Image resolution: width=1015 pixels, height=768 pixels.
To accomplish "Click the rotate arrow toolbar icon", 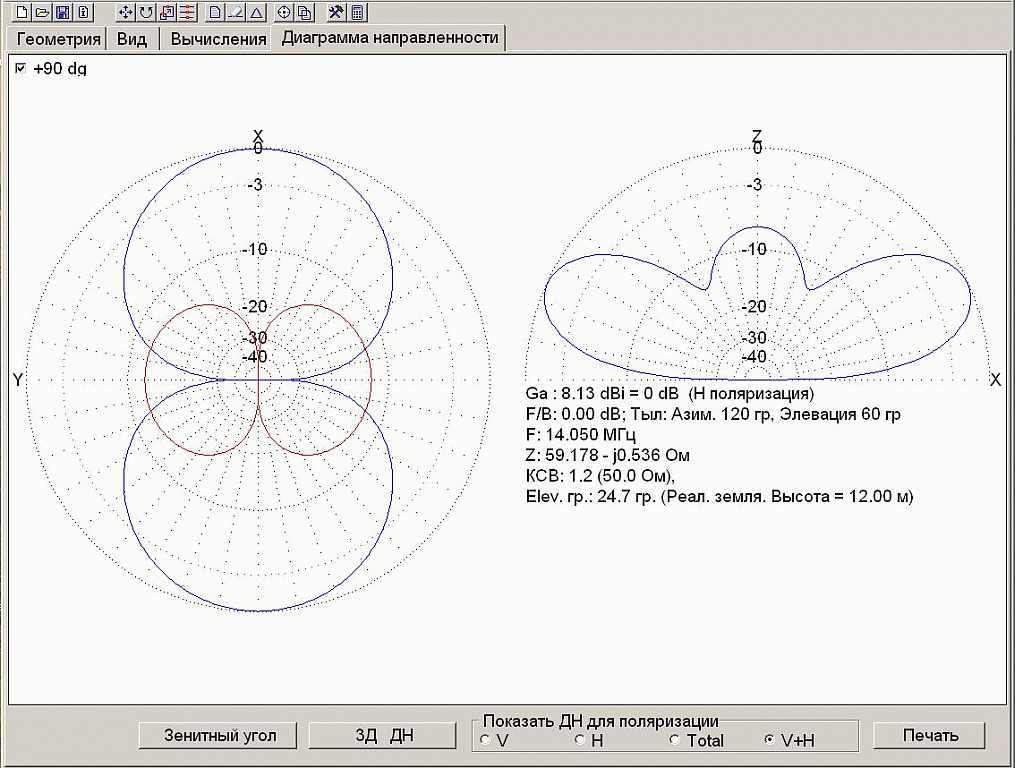I will pyautogui.click(x=146, y=12).
